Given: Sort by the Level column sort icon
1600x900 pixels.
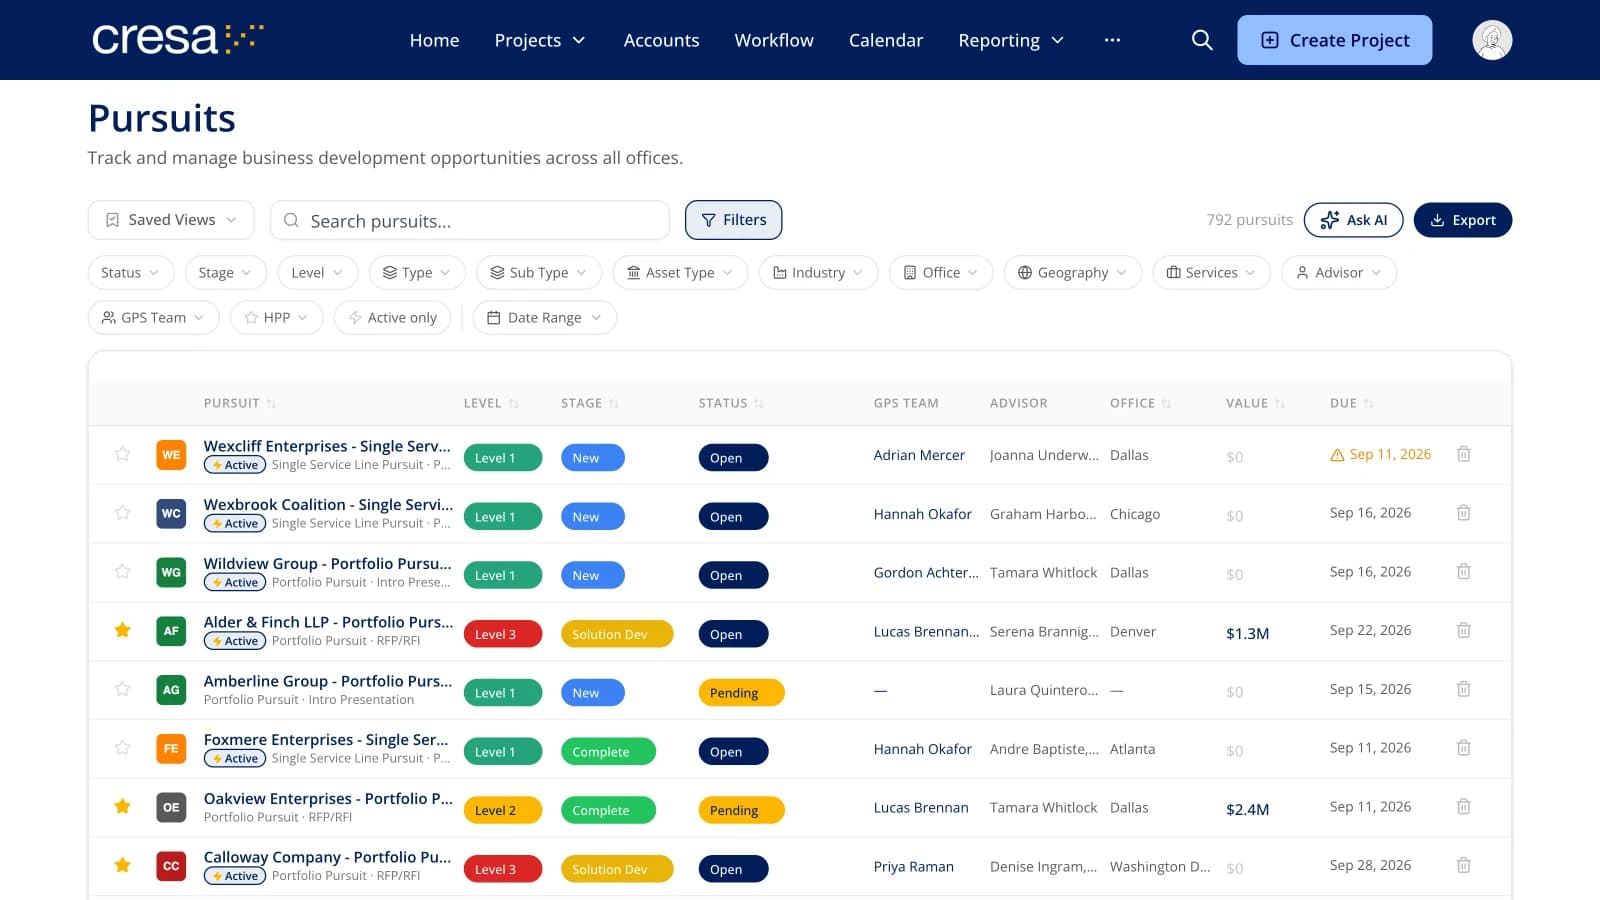Looking at the screenshot, I should (514, 404).
